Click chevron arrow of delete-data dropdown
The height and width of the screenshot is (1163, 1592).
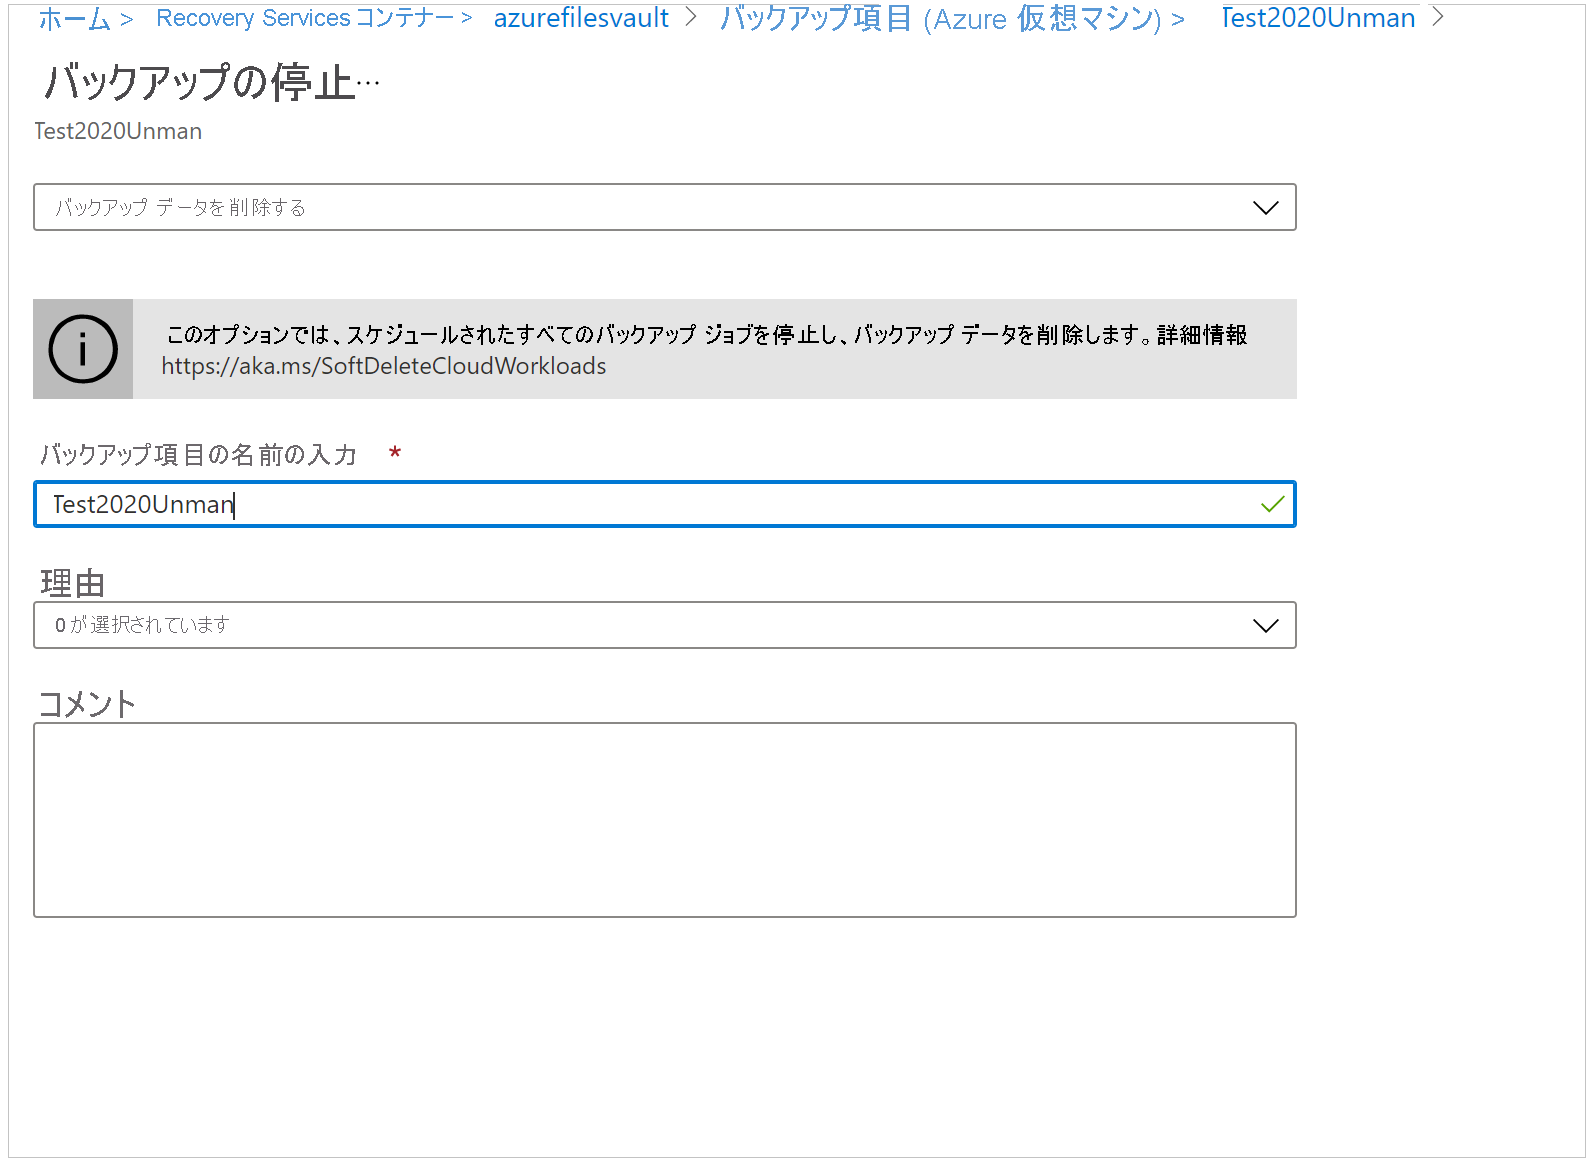pos(1266,208)
